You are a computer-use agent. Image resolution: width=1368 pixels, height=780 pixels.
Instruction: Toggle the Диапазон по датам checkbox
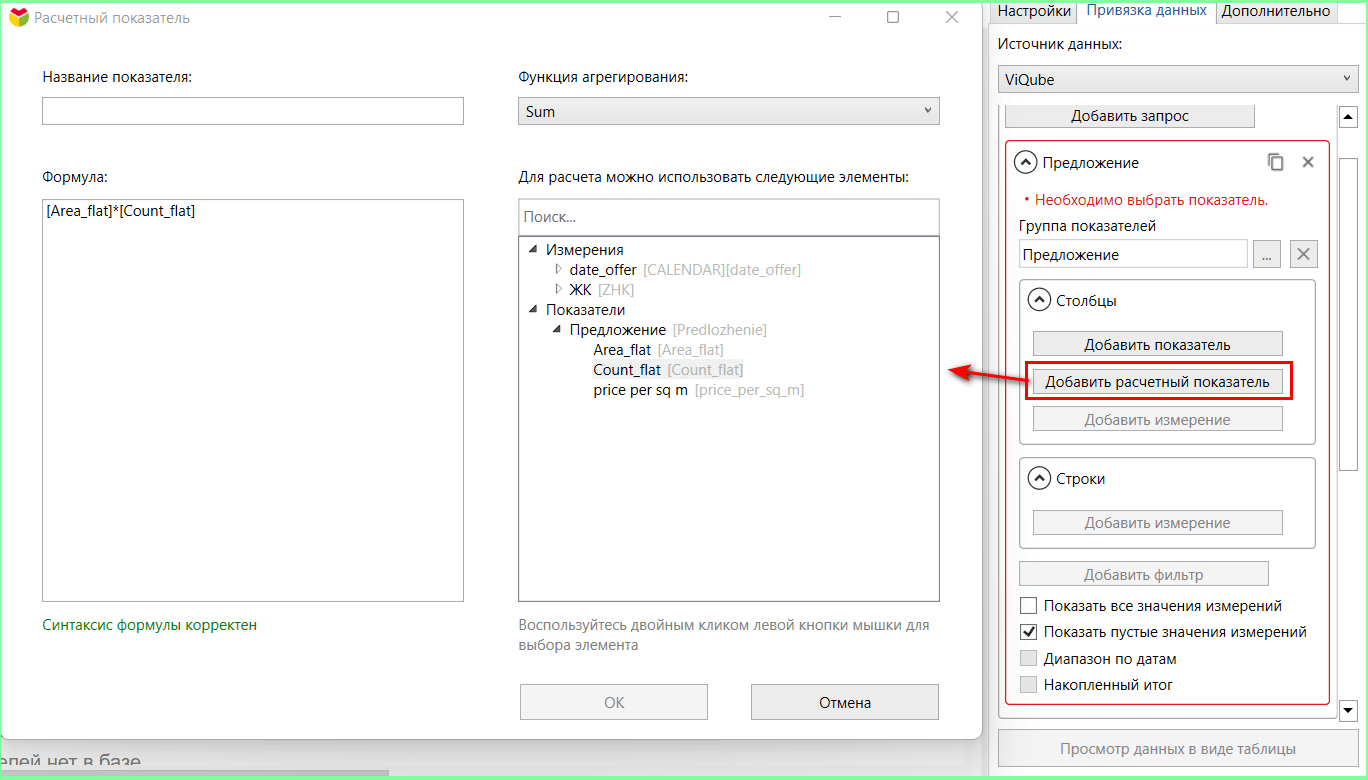1028,659
